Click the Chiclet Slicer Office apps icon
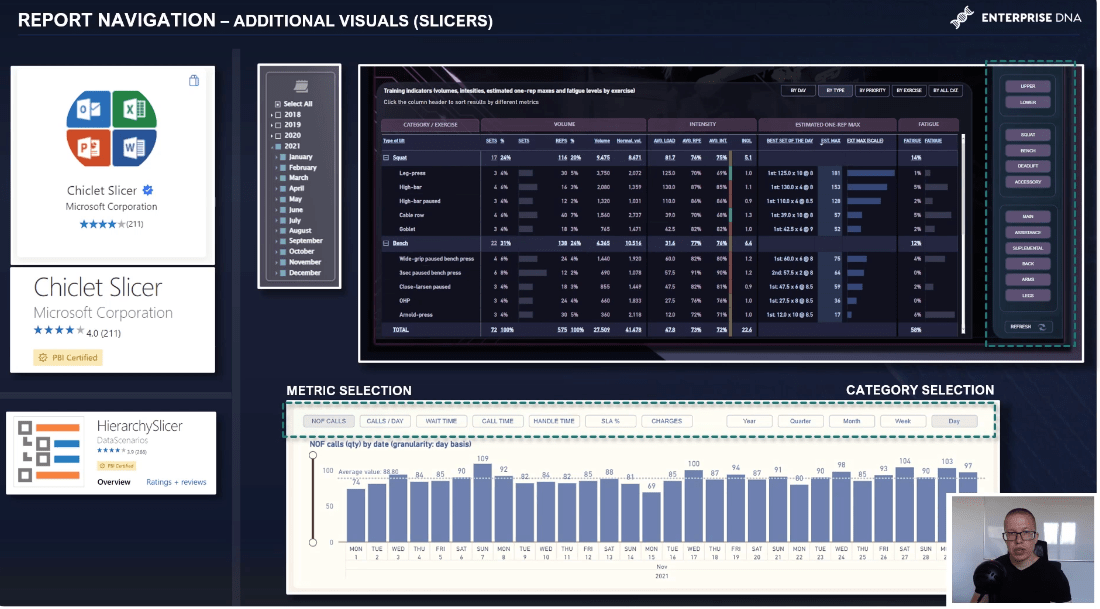 [111, 127]
